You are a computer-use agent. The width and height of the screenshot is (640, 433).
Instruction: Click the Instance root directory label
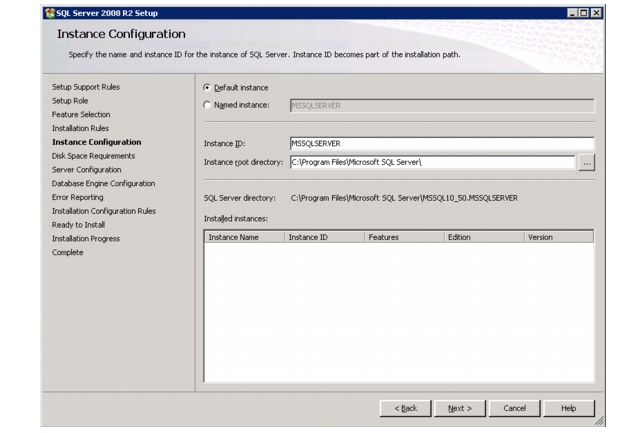pyautogui.click(x=243, y=162)
